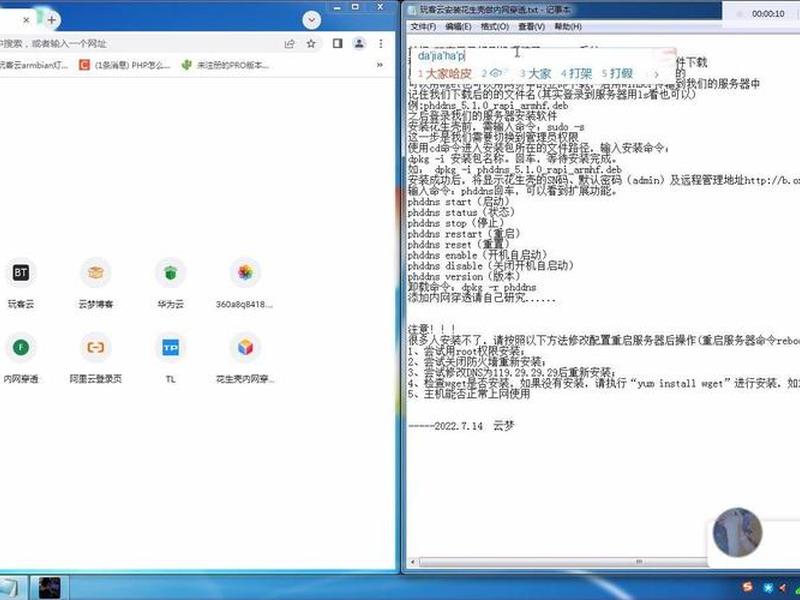
Task: Open the 阿里云登录页 shortcut tile
Action: click(95, 358)
